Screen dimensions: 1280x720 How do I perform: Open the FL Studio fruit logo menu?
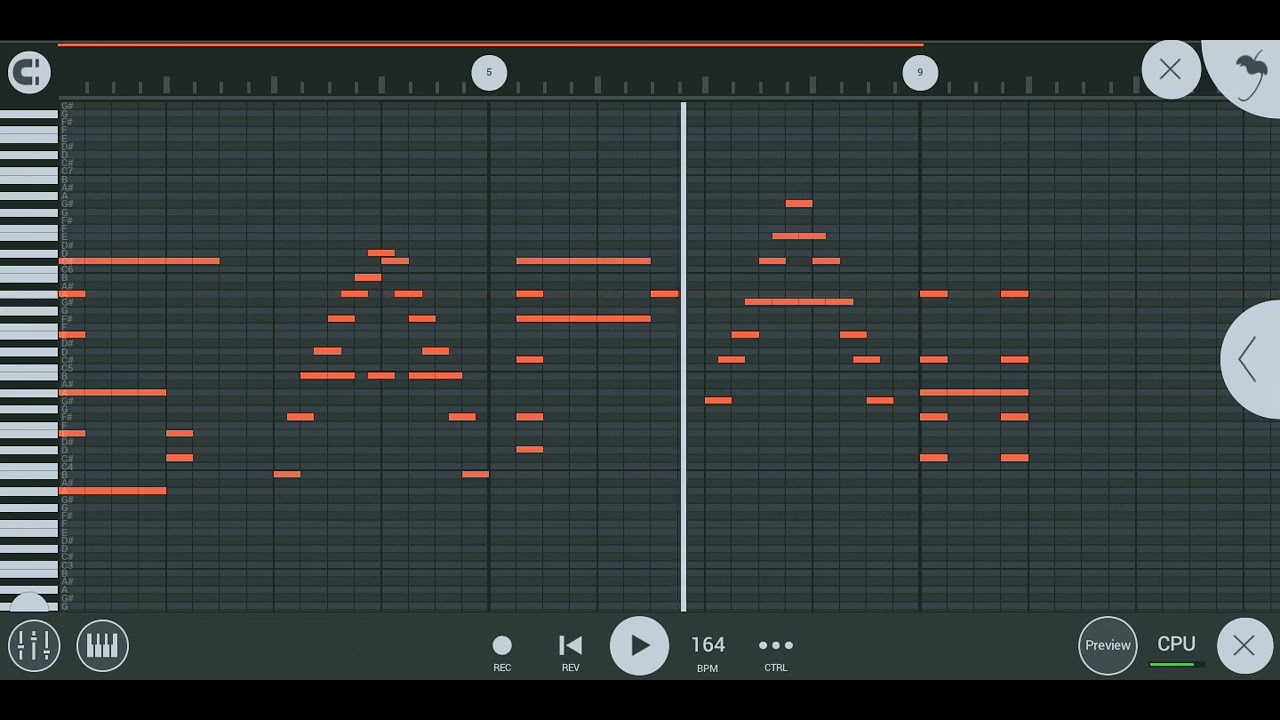(x=1249, y=75)
